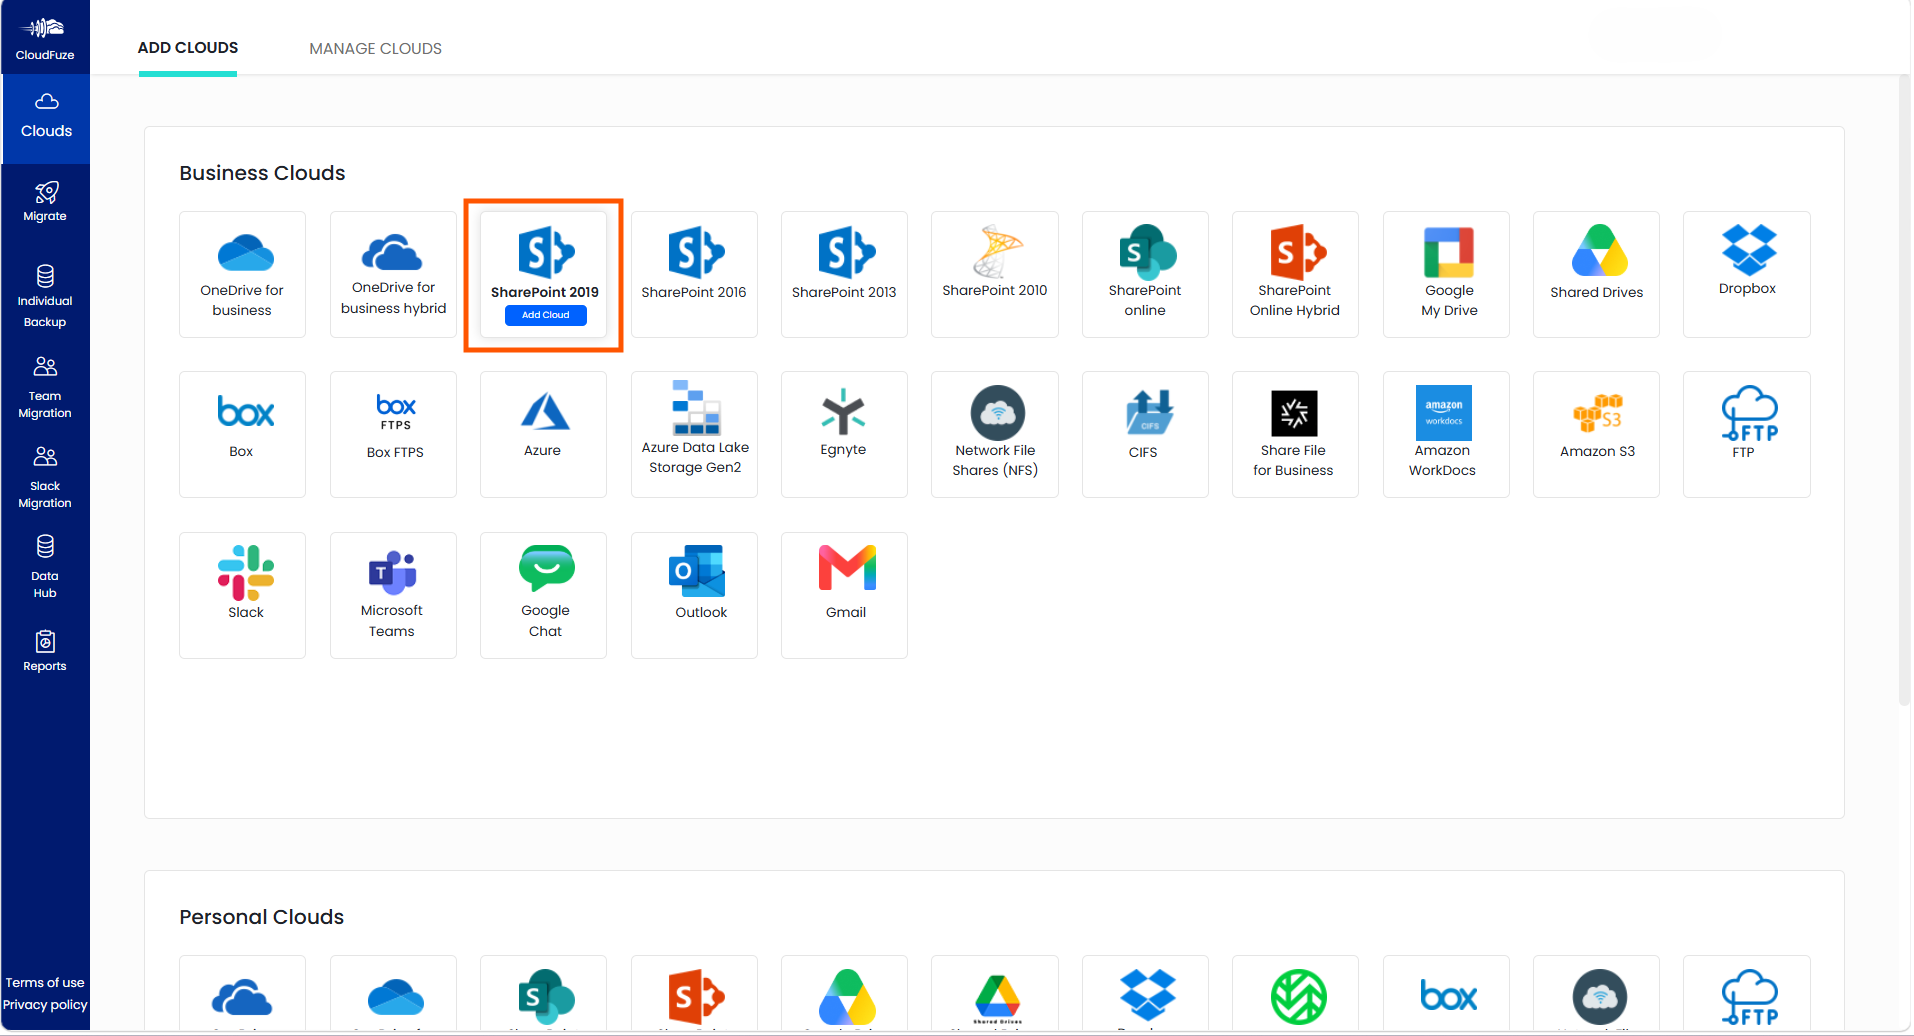The width and height of the screenshot is (1914, 1036).
Task: Select the Amazon WorkDocs cloud
Action: (x=1446, y=434)
